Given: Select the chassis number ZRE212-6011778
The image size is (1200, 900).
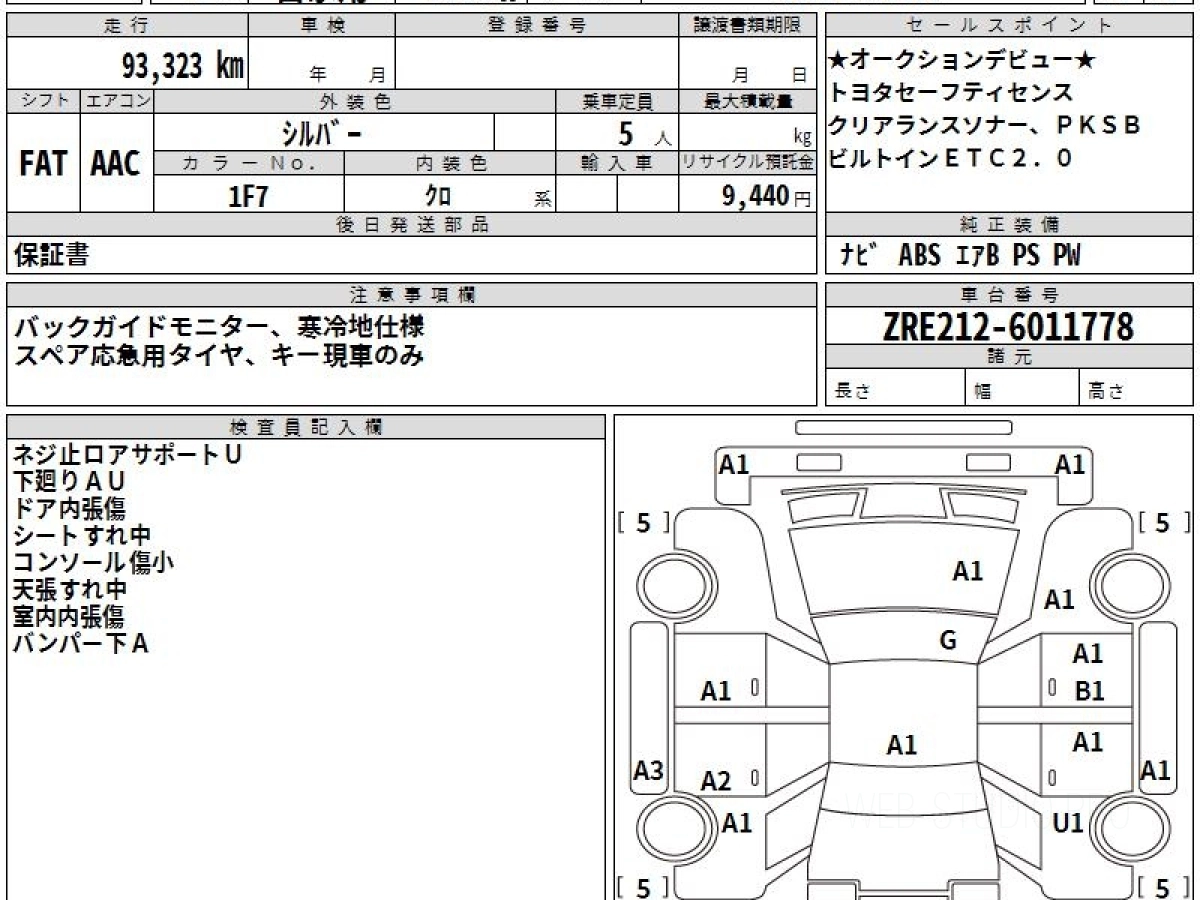Looking at the screenshot, I should (1008, 327).
